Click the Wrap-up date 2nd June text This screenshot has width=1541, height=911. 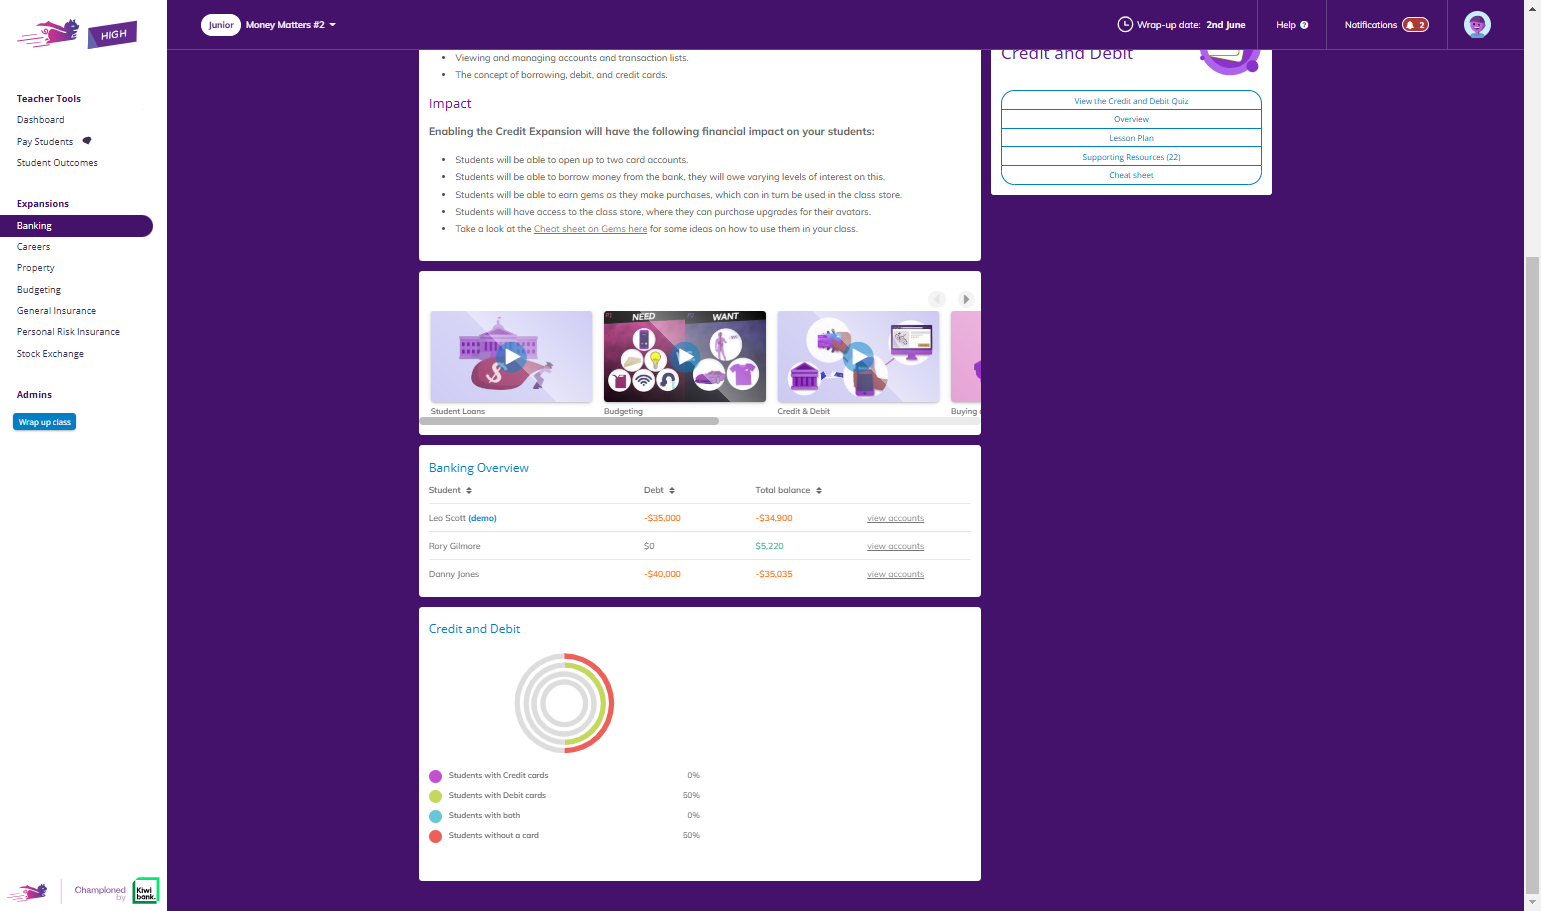pyautogui.click(x=1191, y=25)
